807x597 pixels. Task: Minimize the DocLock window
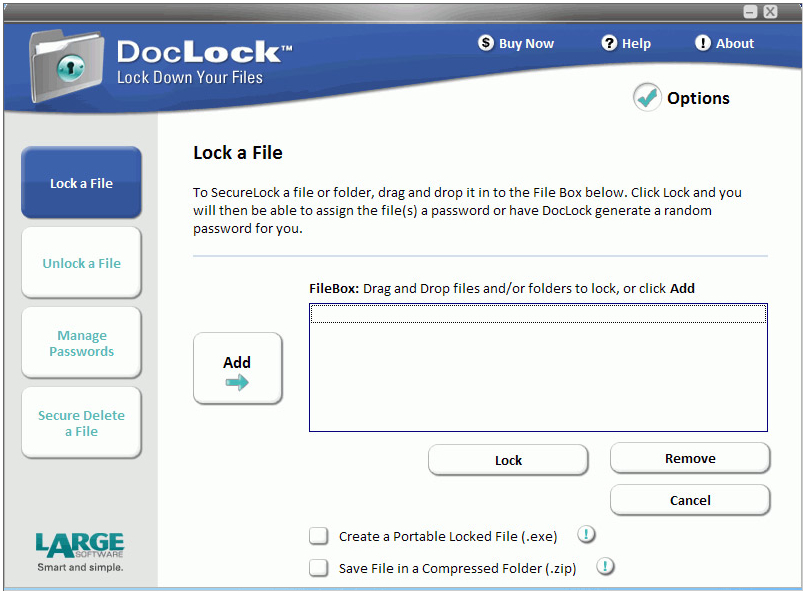coord(750,12)
